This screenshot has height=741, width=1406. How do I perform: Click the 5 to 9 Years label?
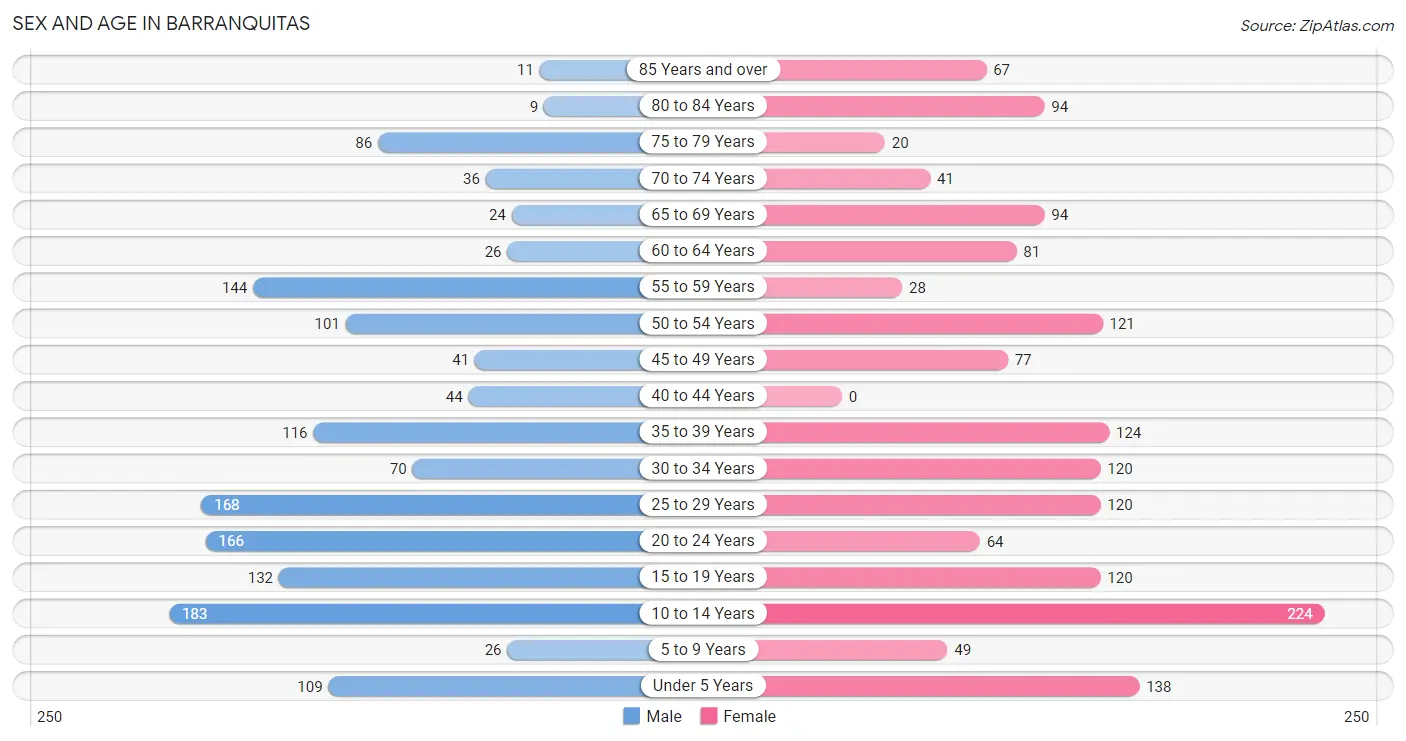point(703,649)
